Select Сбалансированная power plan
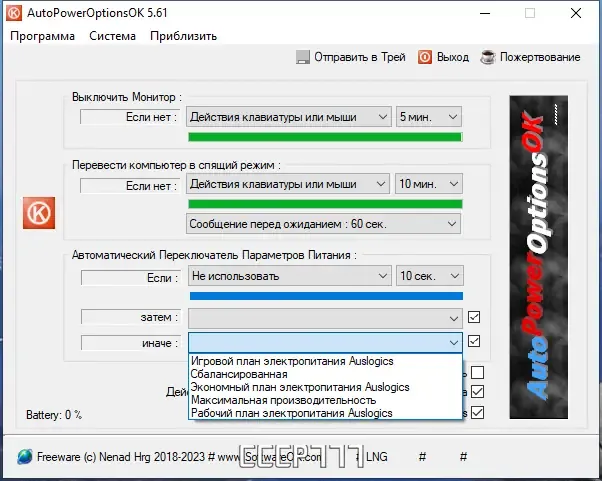This screenshot has height=481, width=602. pos(325,374)
